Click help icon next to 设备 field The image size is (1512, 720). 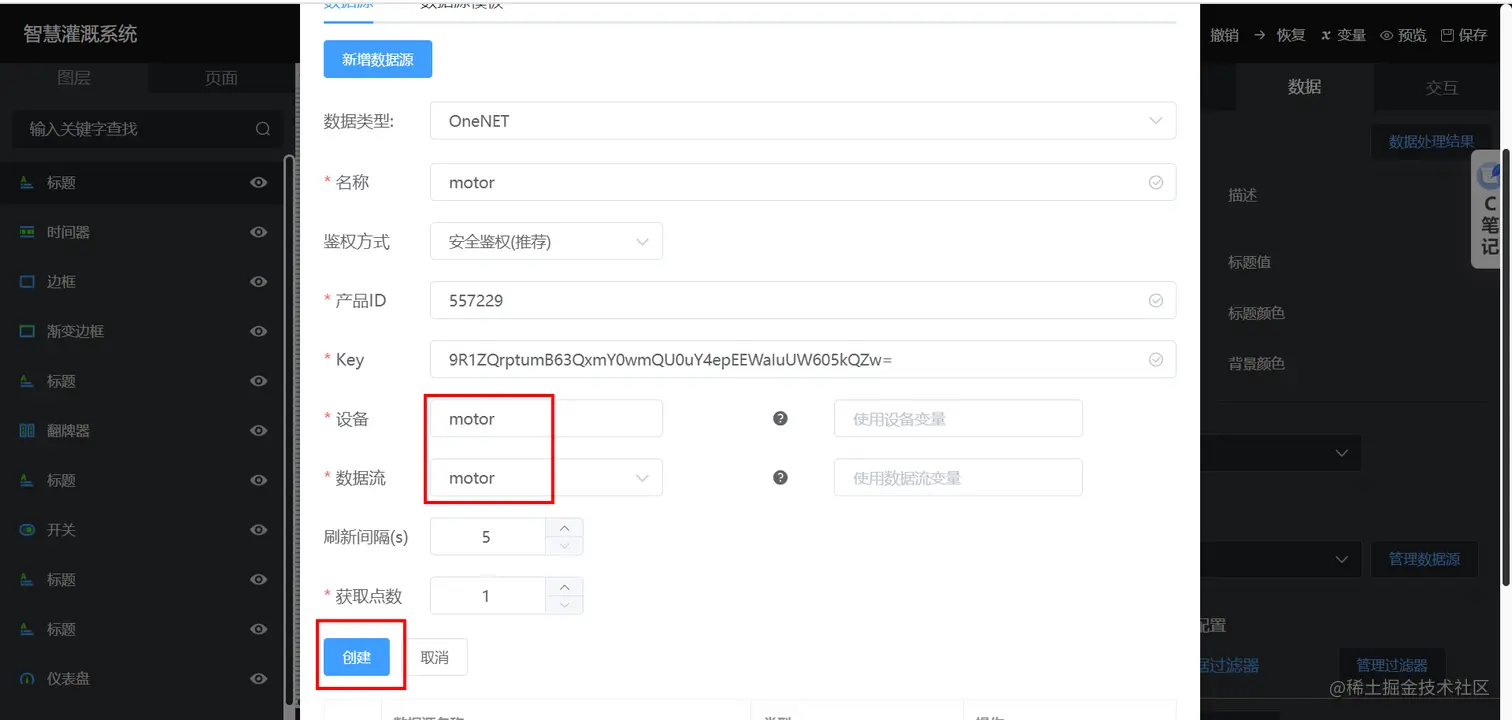click(781, 418)
